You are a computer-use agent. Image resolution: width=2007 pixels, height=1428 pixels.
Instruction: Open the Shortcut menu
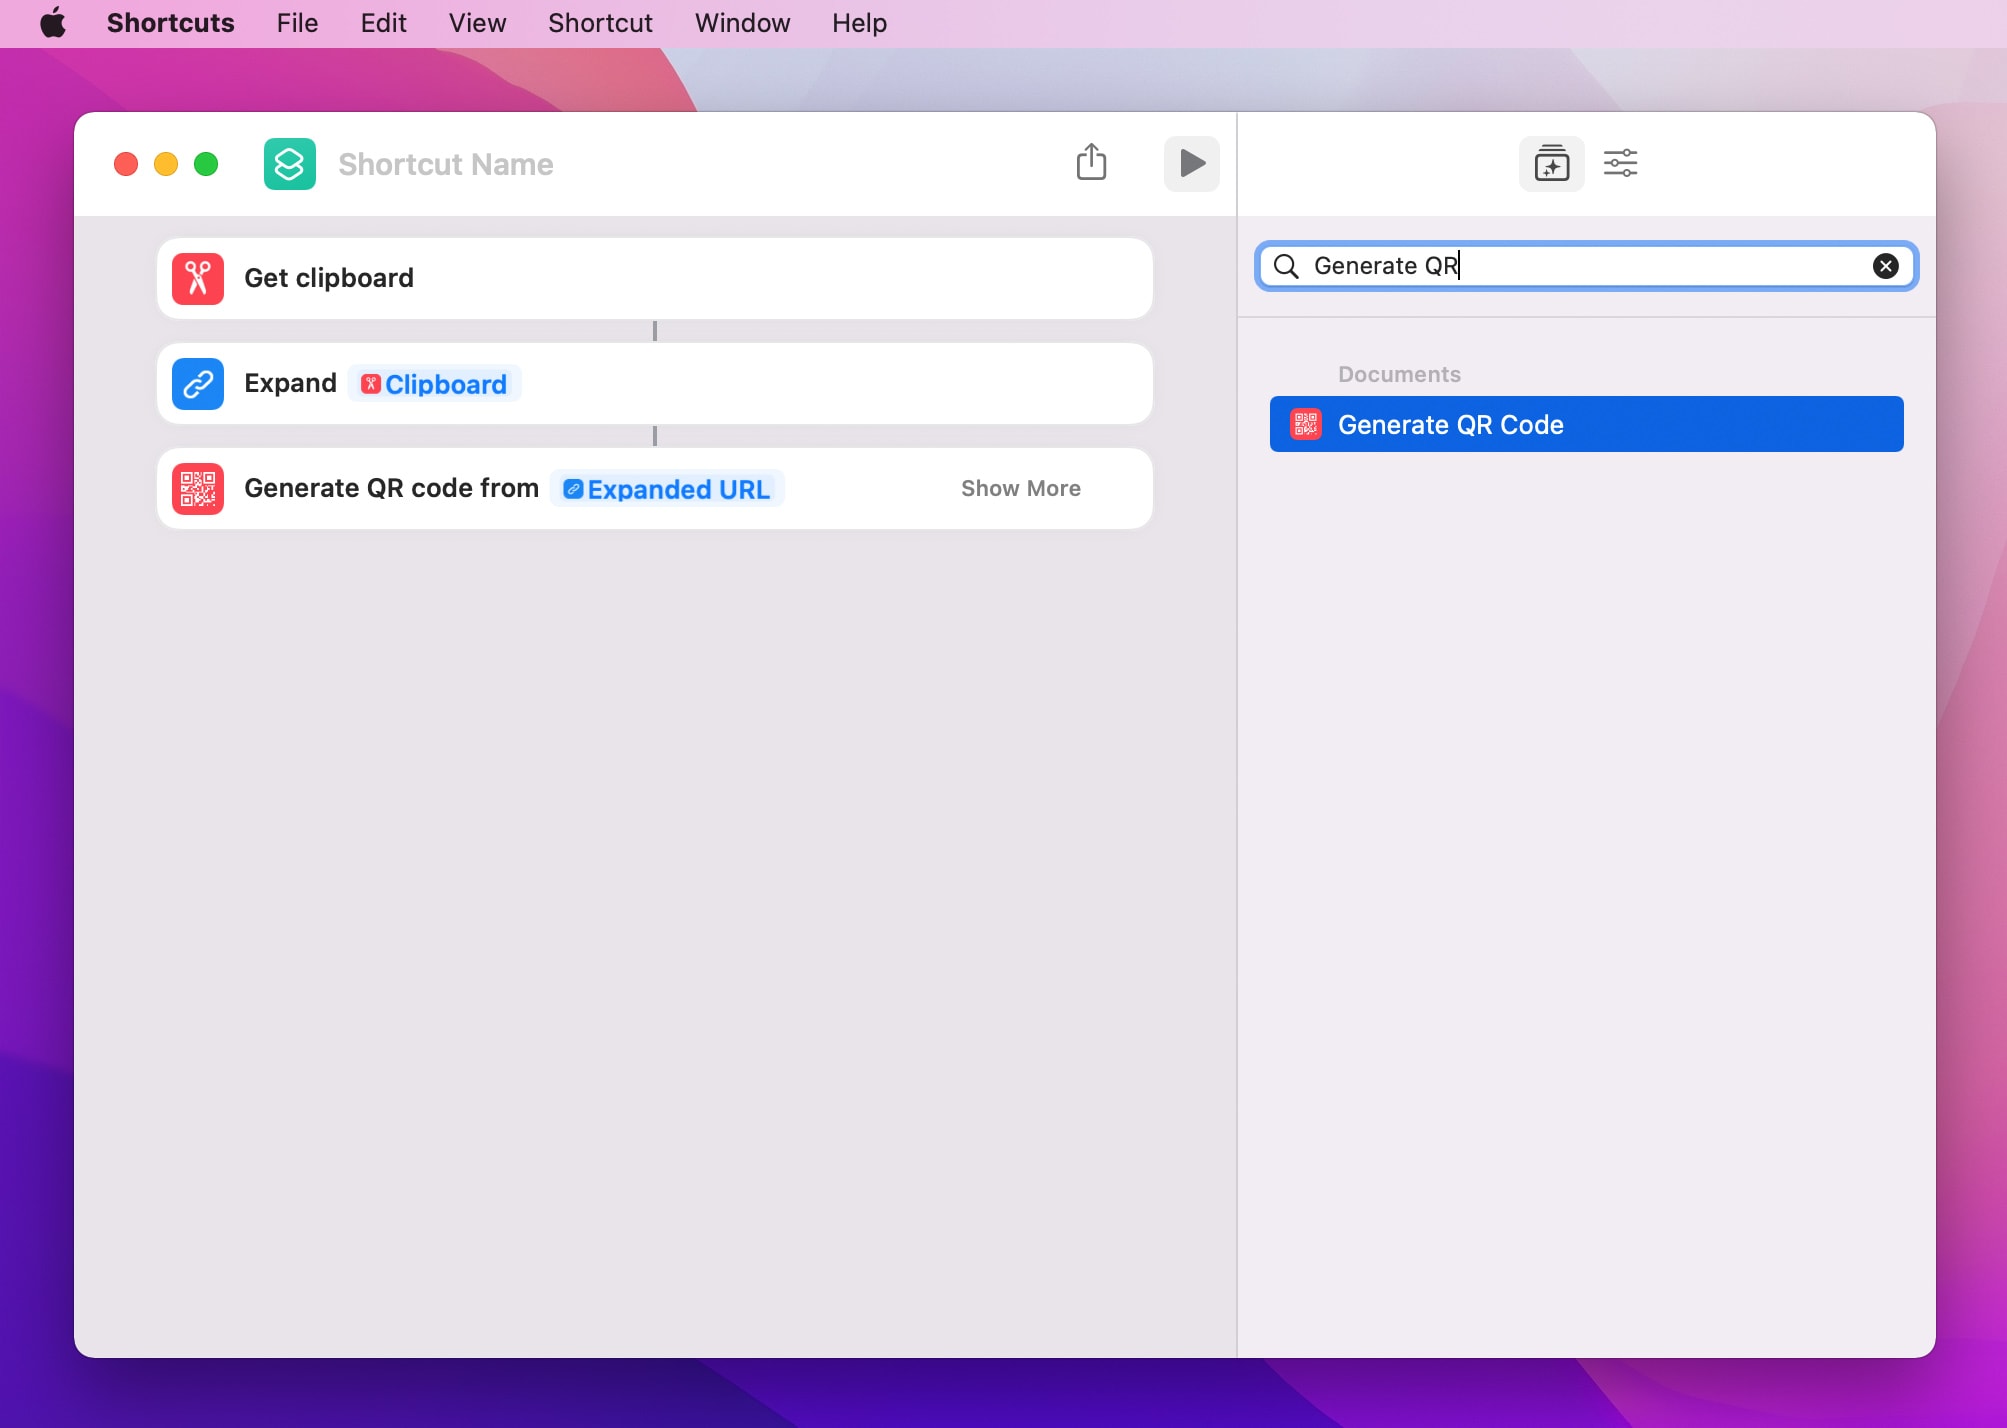pos(600,23)
